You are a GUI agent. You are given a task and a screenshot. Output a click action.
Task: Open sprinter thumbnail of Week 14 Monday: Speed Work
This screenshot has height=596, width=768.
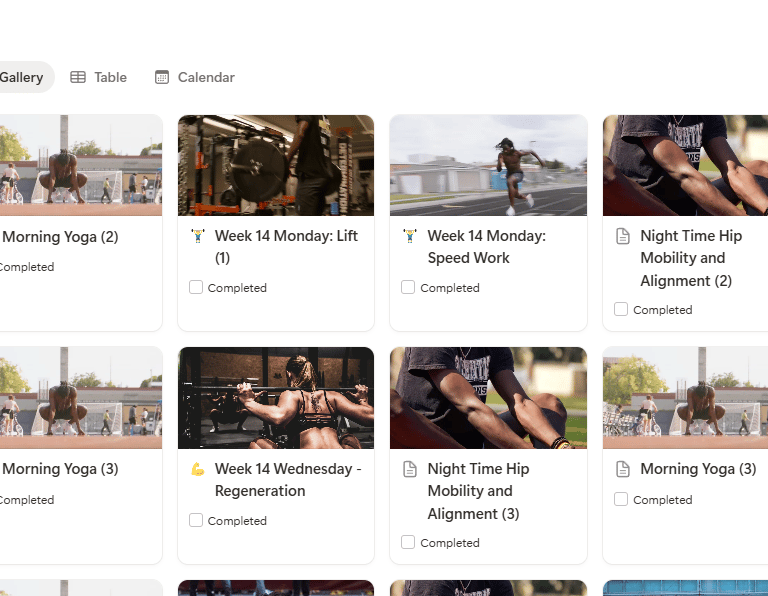[x=488, y=166]
